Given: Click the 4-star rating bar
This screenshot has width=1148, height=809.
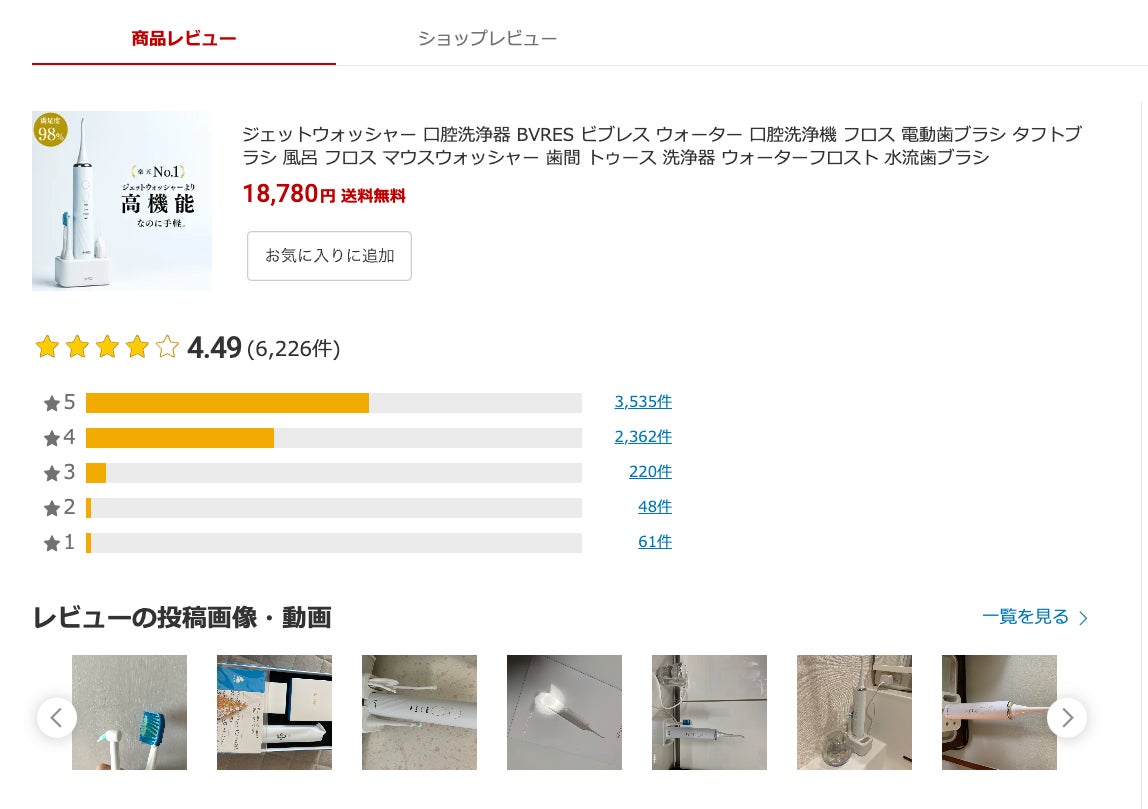Looking at the screenshot, I should [x=333, y=438].
